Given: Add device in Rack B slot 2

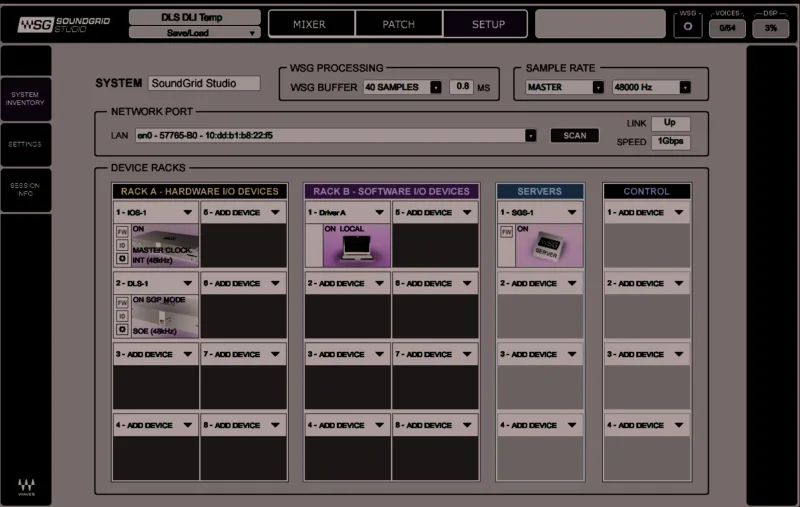Looking at the screenshot, I should pyautogui.click(x=347, y=283).
